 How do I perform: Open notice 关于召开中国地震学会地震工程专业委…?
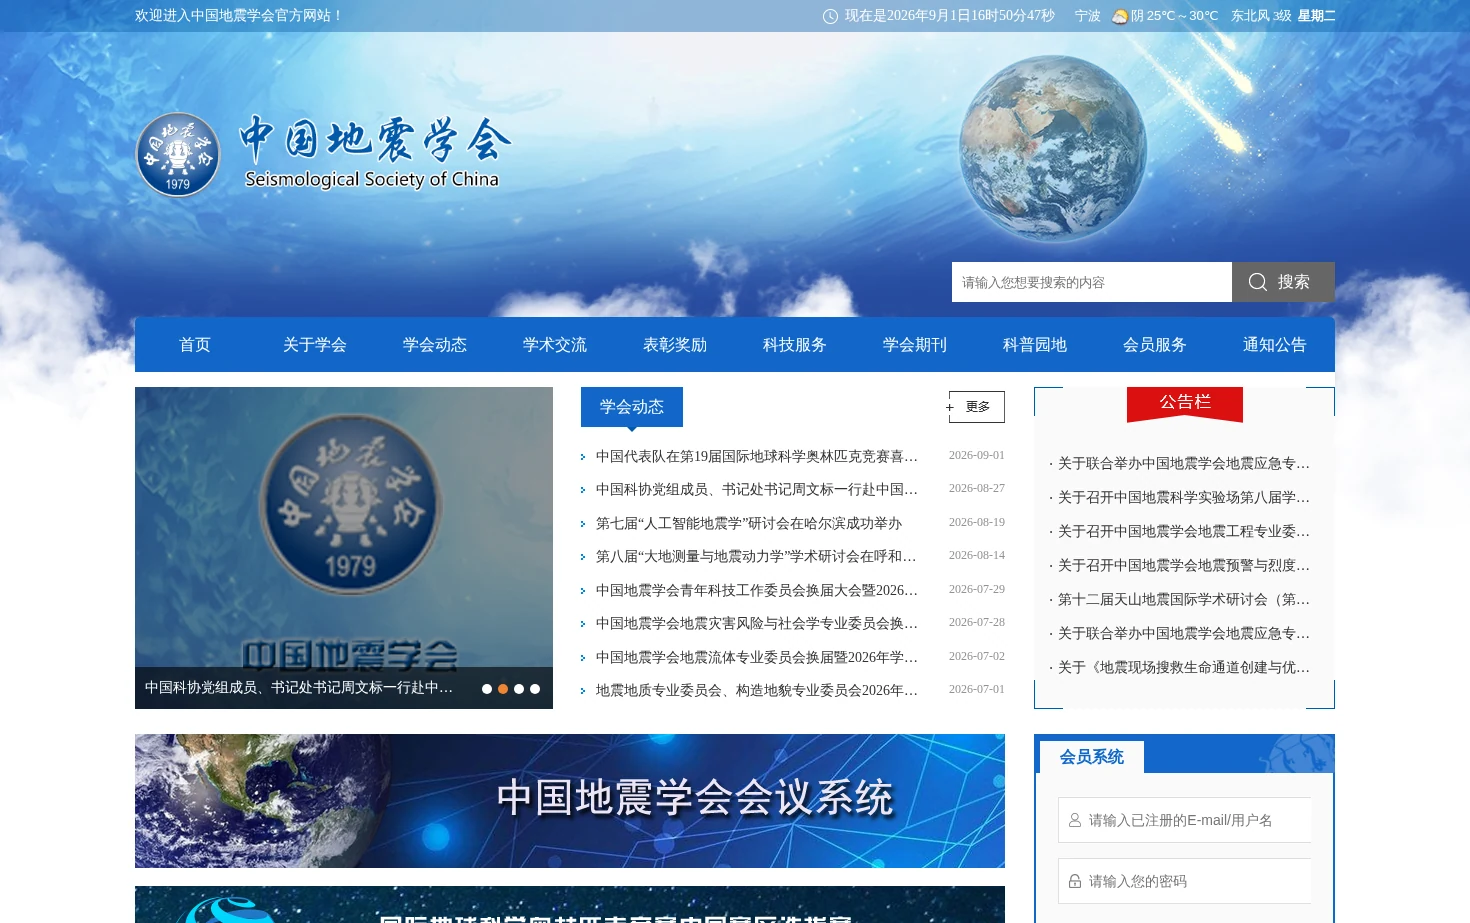[1183, 531]
